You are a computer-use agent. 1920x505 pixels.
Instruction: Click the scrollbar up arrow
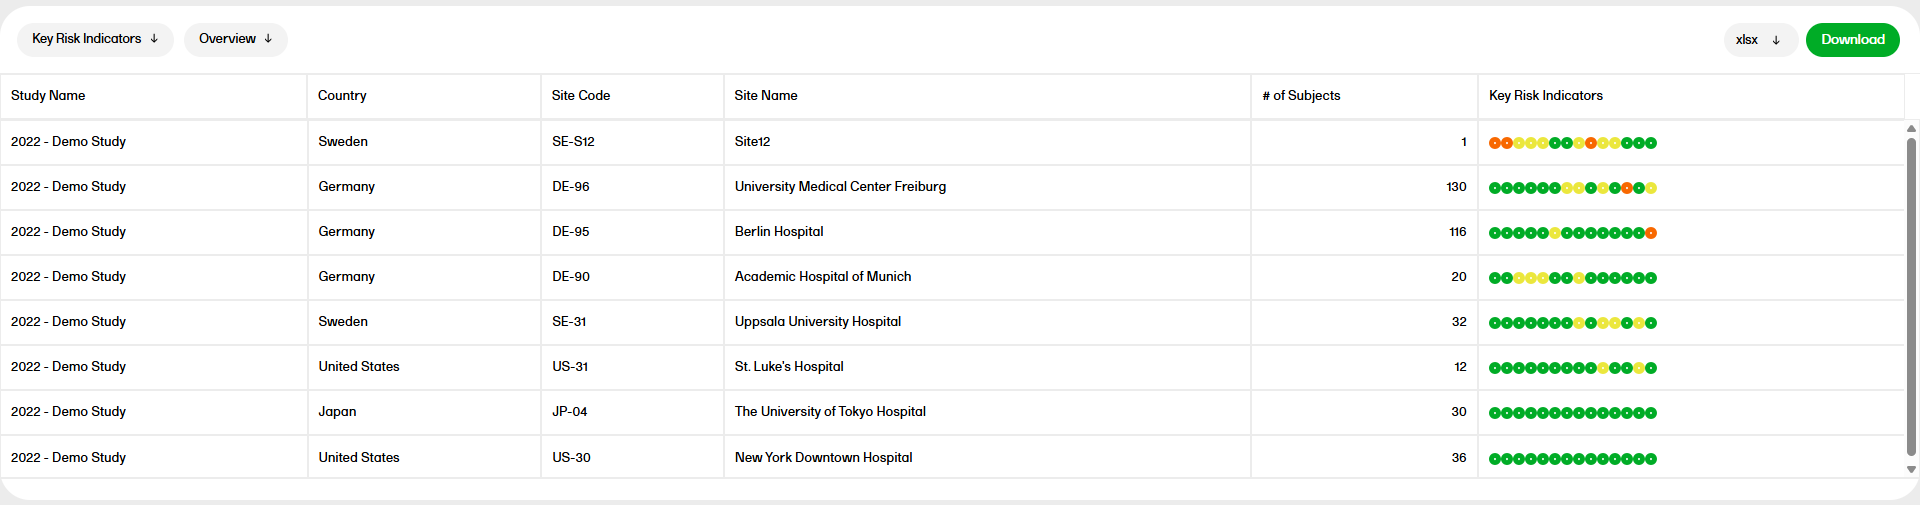(1911, 129)
